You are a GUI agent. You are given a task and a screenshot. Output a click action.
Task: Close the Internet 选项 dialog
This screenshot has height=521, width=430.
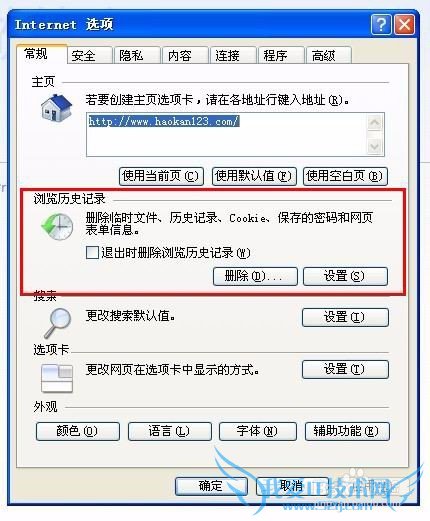click(404, 25)
